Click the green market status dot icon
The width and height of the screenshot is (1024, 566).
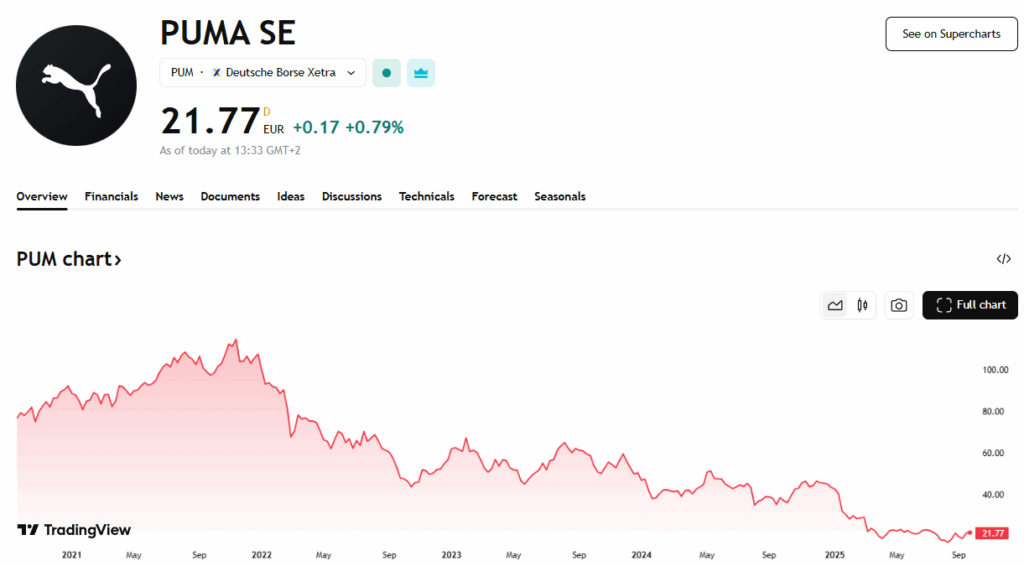(387, 73)
